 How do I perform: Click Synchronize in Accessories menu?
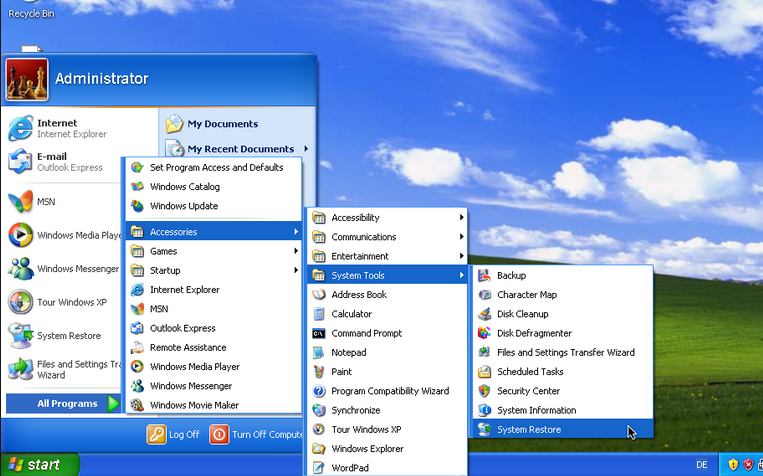pyautogui.click(x=387, y=410)
